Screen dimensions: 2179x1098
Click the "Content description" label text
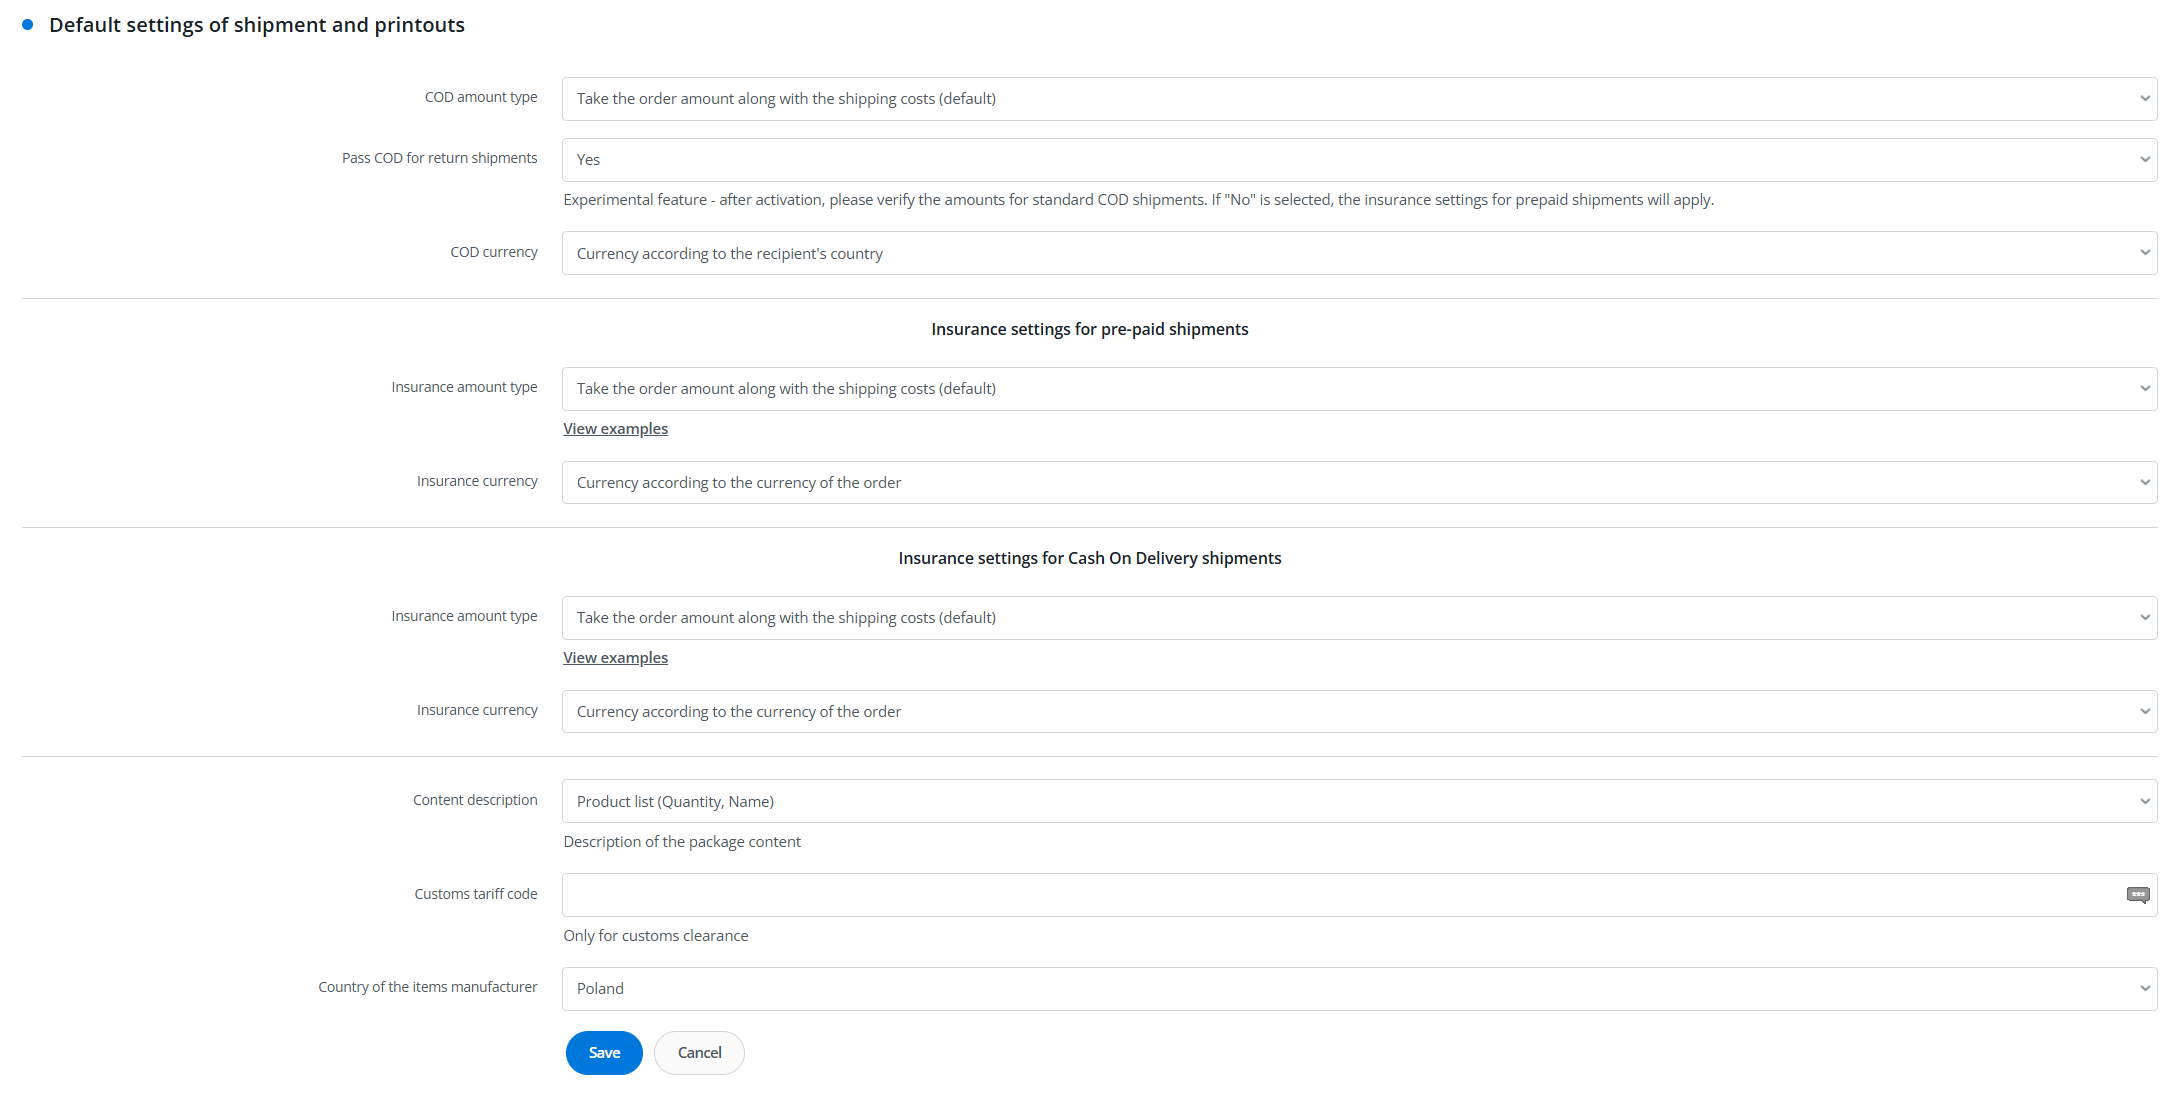click(x=475, y=800)
